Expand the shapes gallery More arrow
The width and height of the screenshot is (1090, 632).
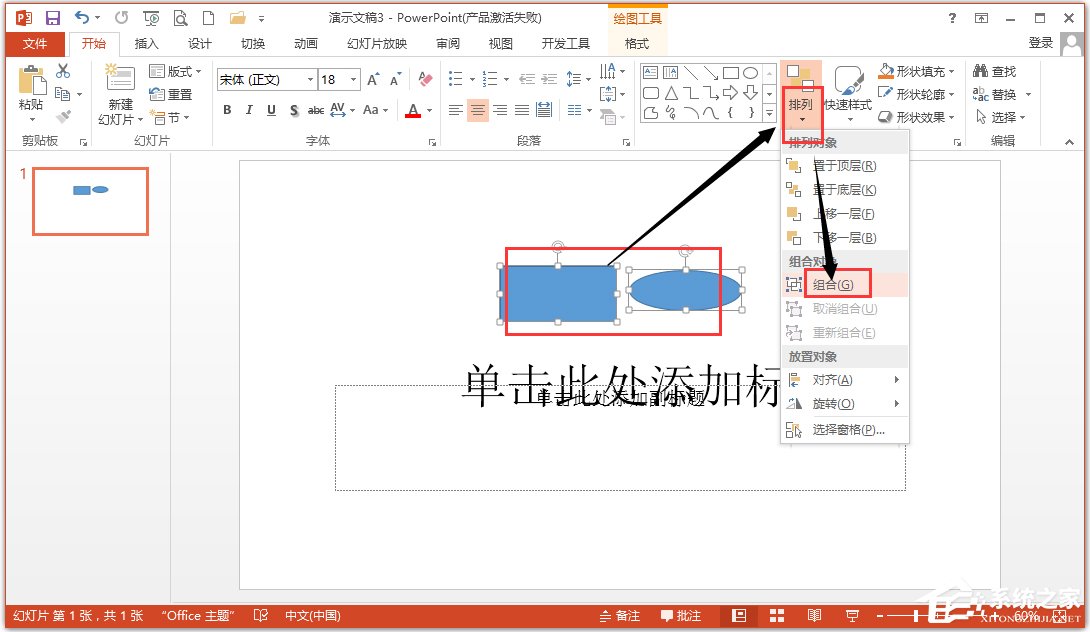click(x=770, y=112)
